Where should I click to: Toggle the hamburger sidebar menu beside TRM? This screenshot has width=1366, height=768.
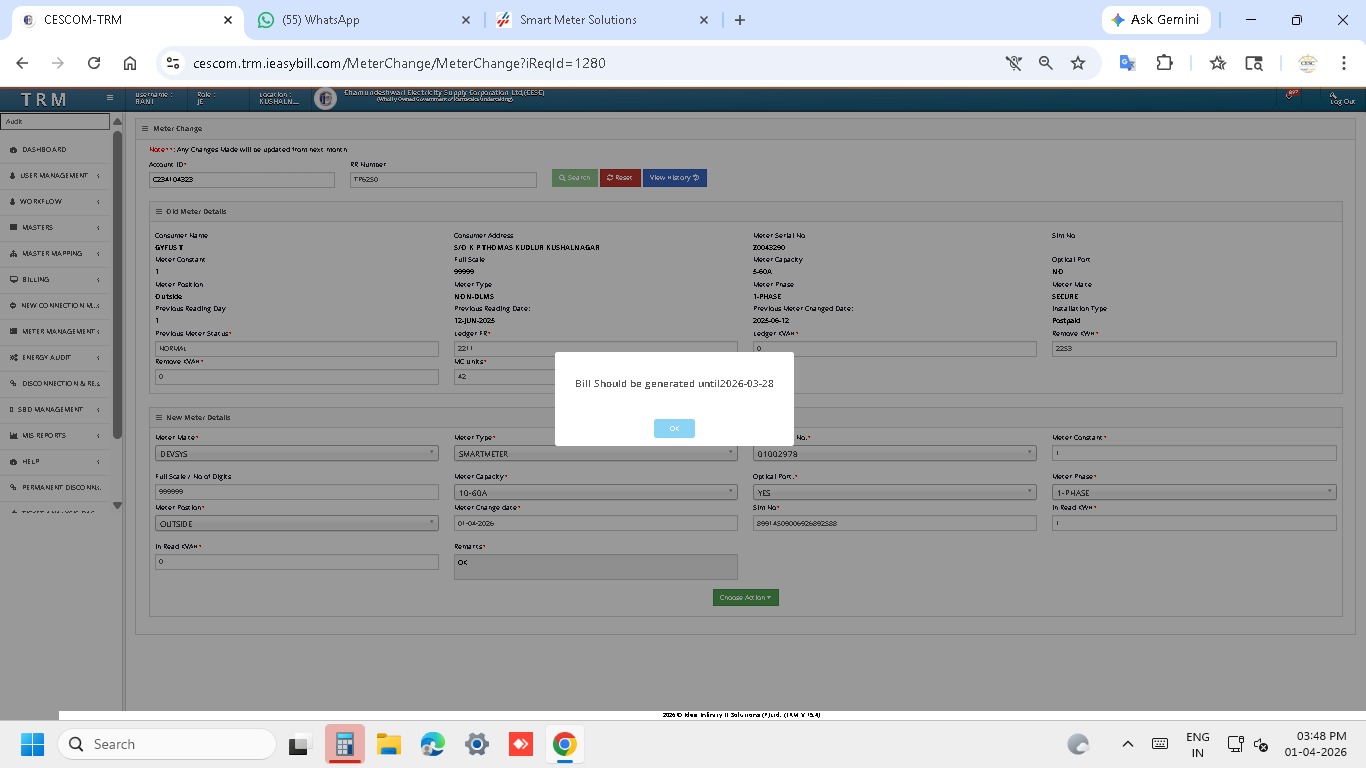click(110, 98)
